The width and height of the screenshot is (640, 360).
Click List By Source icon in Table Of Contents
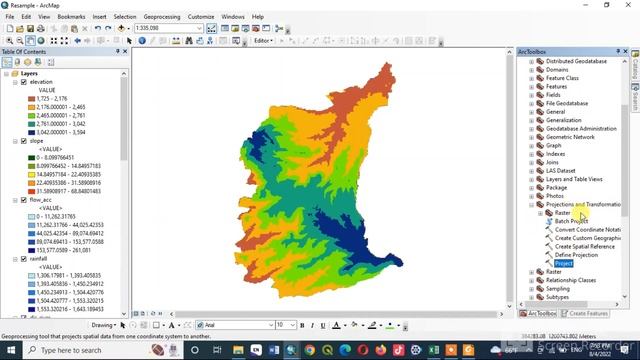coord(17,62)
